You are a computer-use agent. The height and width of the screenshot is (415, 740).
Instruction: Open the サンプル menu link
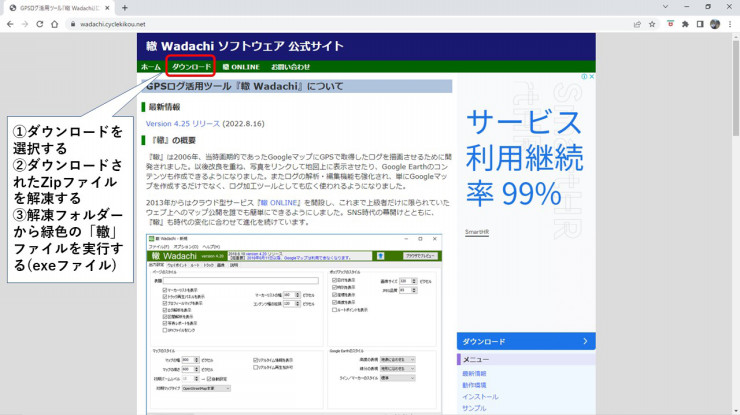[474, 408]
